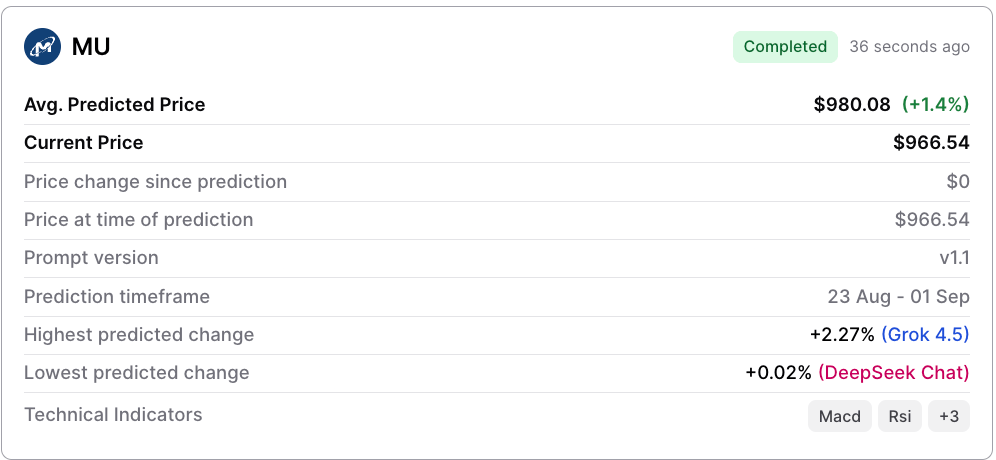Click the $966.54 current price value
The width and height of the screenshot is (996, 460).
(931, 143)
